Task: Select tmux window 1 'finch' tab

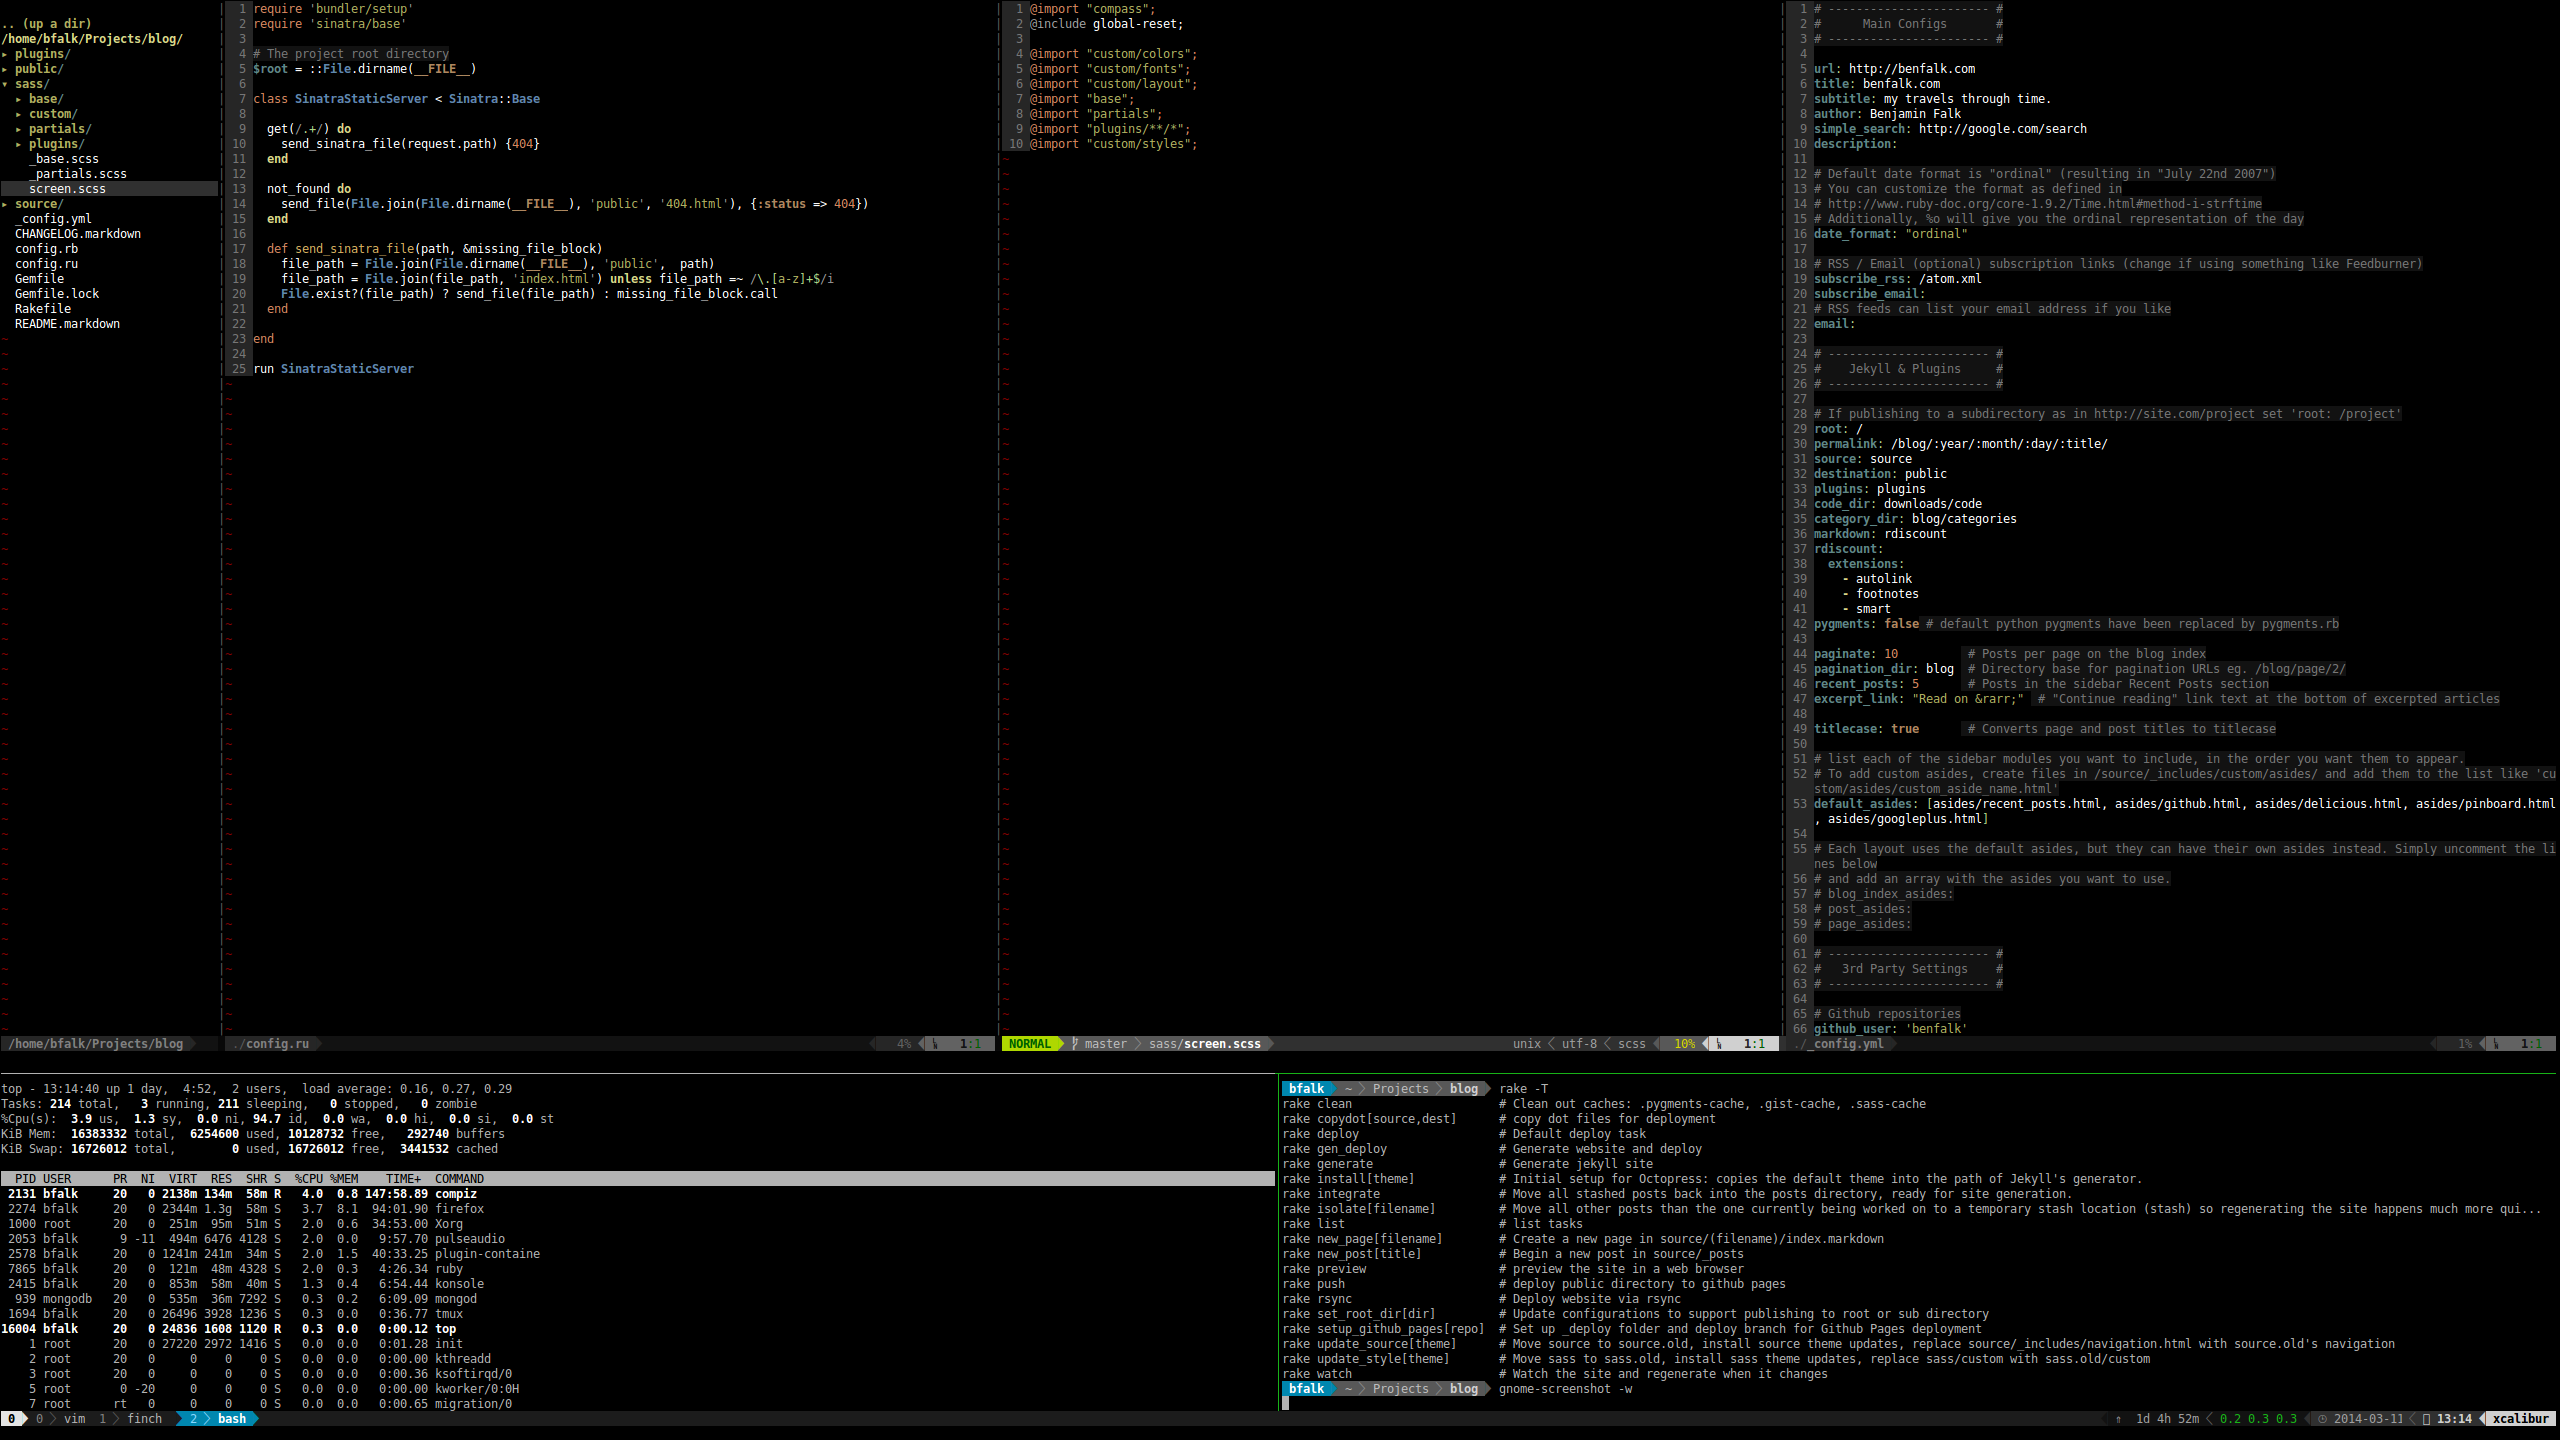Action: coord(130,1419)
